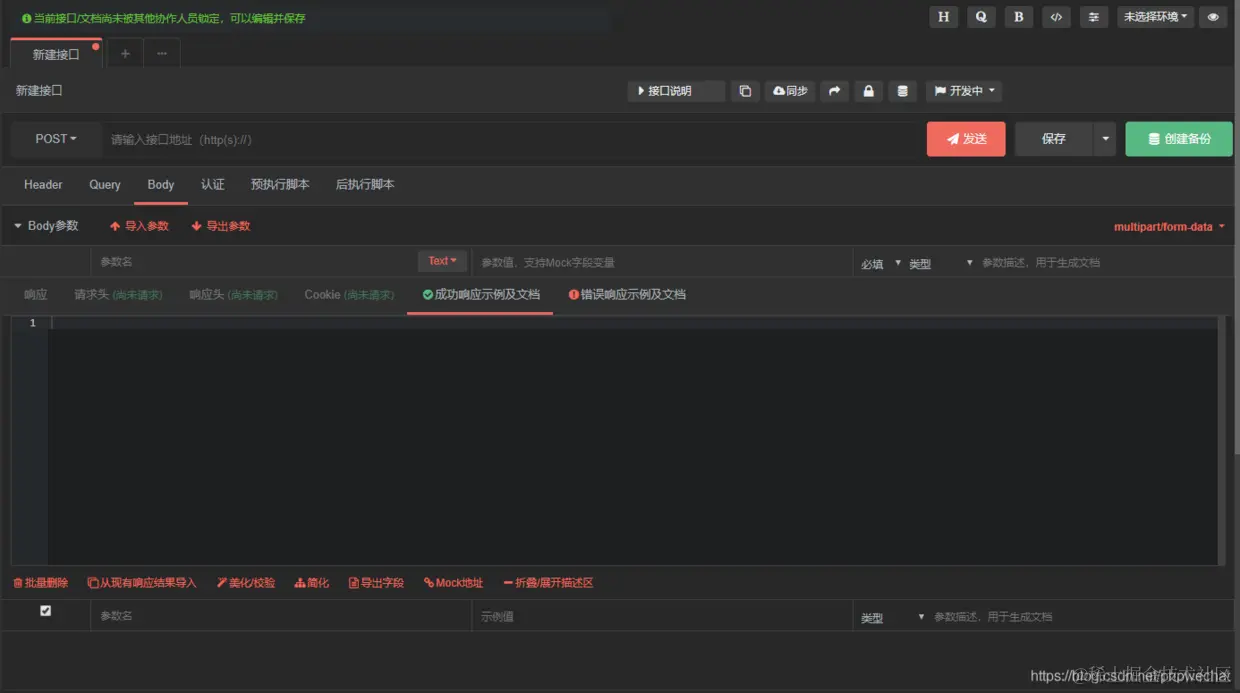Switch to the Header tab

(x=43, y=185)
